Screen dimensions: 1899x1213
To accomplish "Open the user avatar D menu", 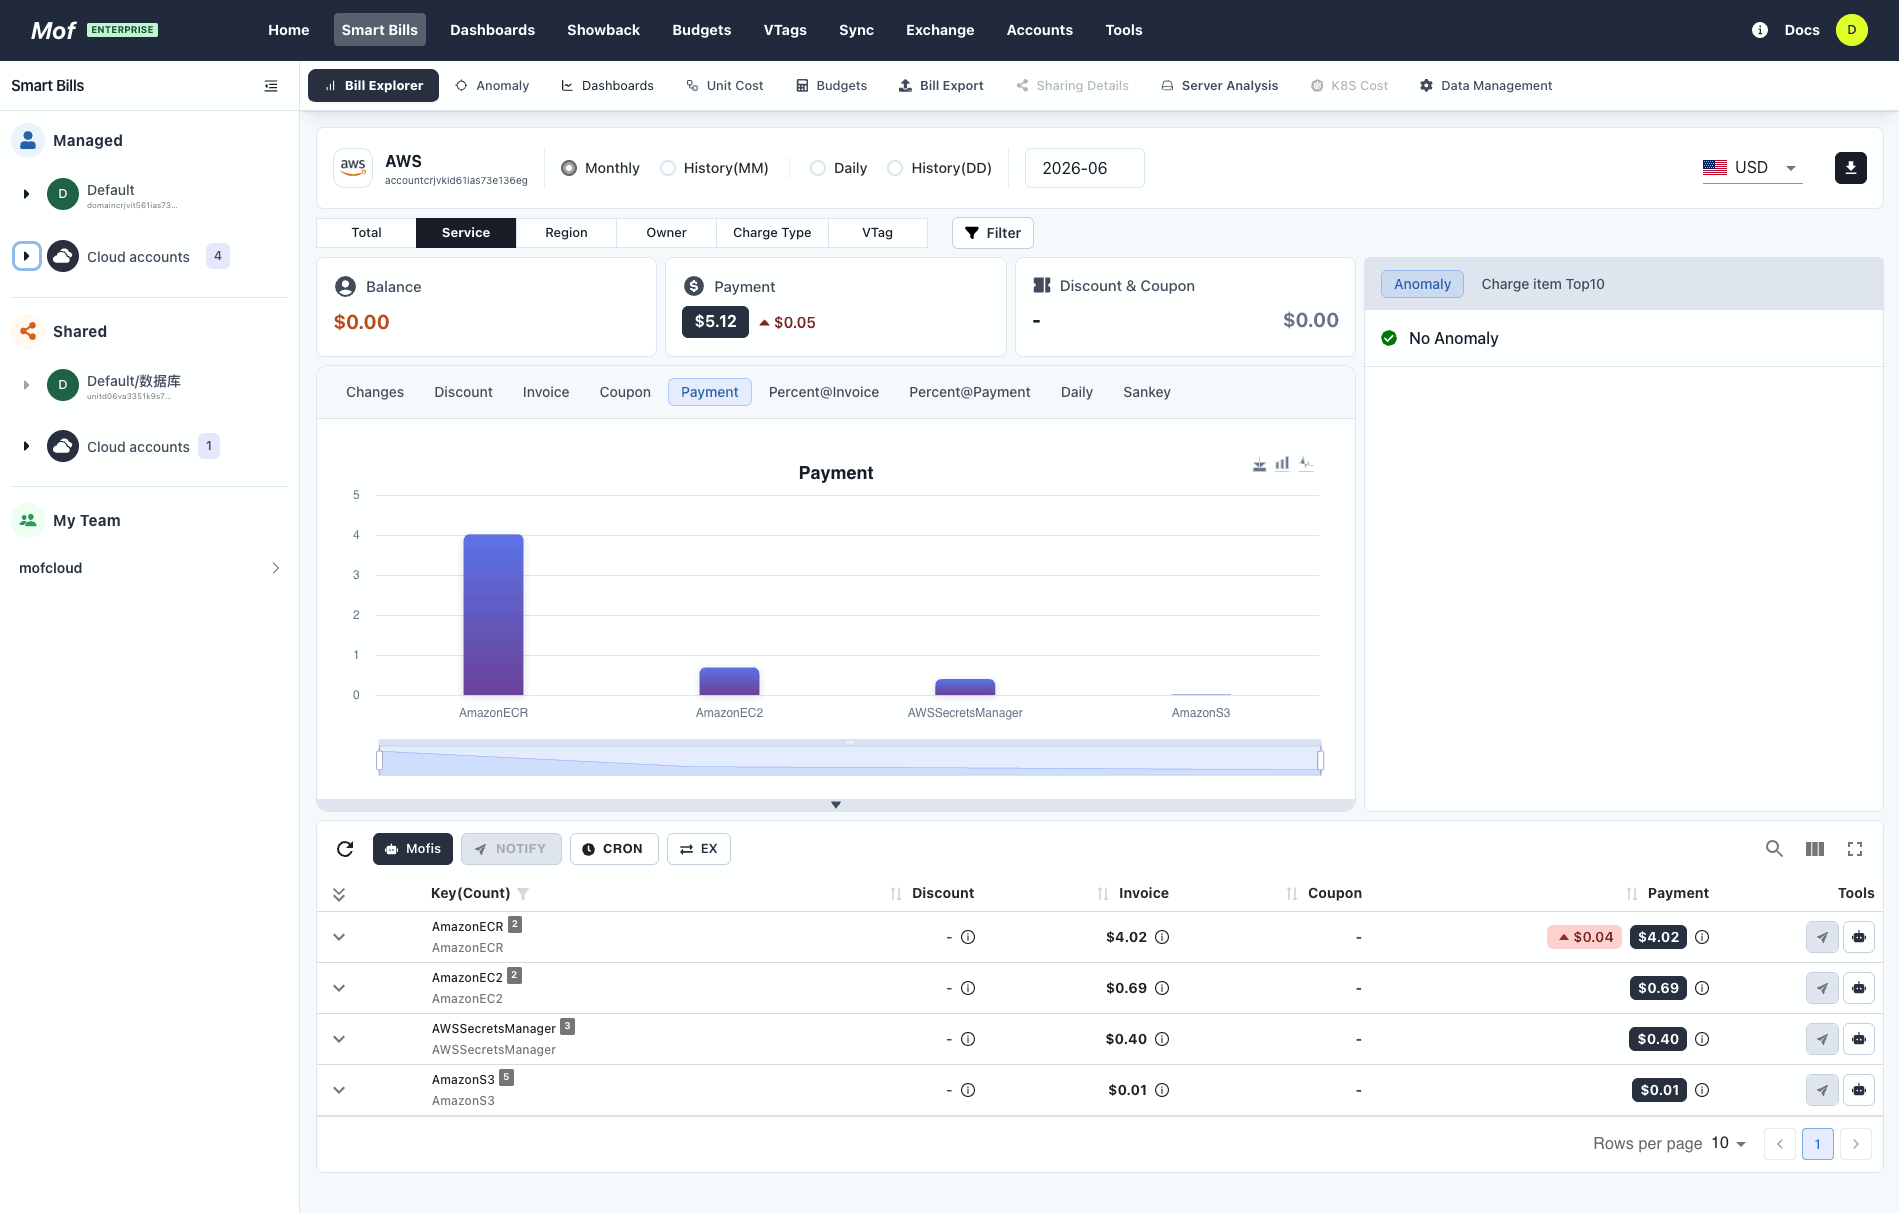I will click(x=1852, y=30).
